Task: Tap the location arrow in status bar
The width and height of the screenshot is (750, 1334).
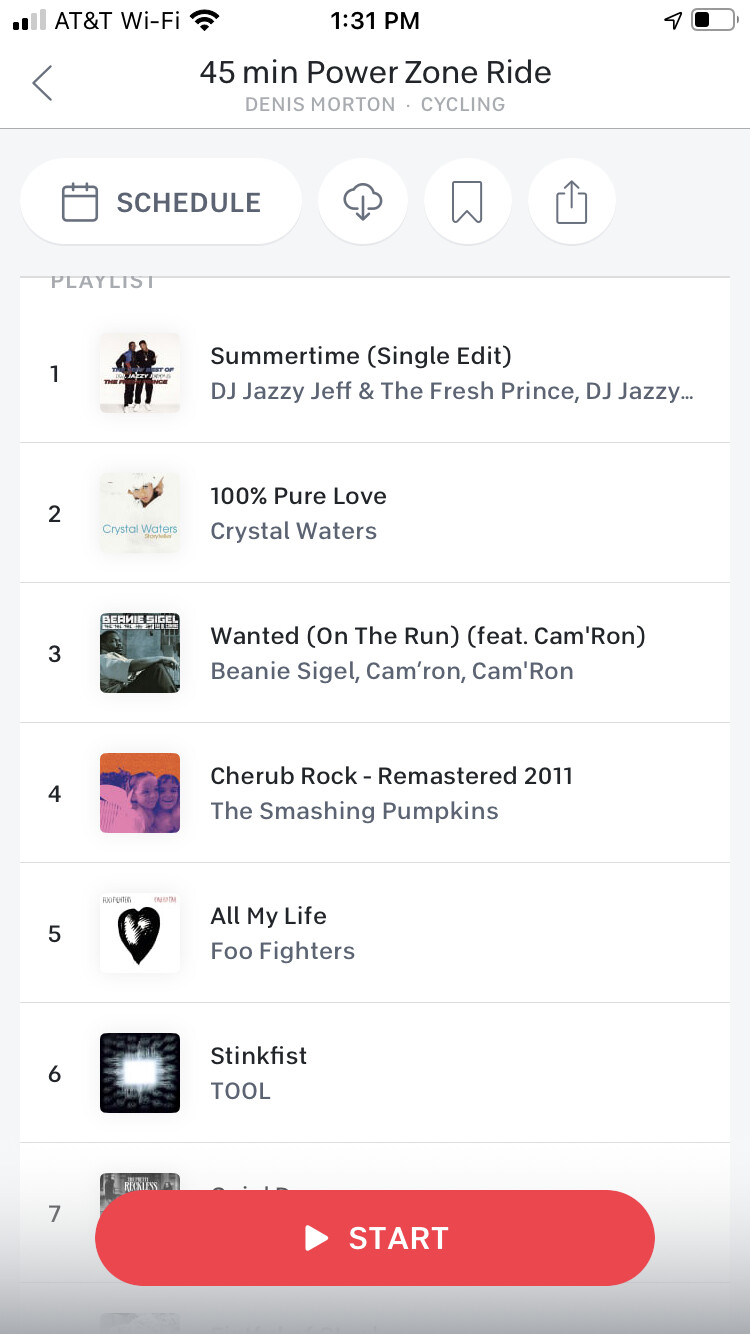Action: click(673, 21)
